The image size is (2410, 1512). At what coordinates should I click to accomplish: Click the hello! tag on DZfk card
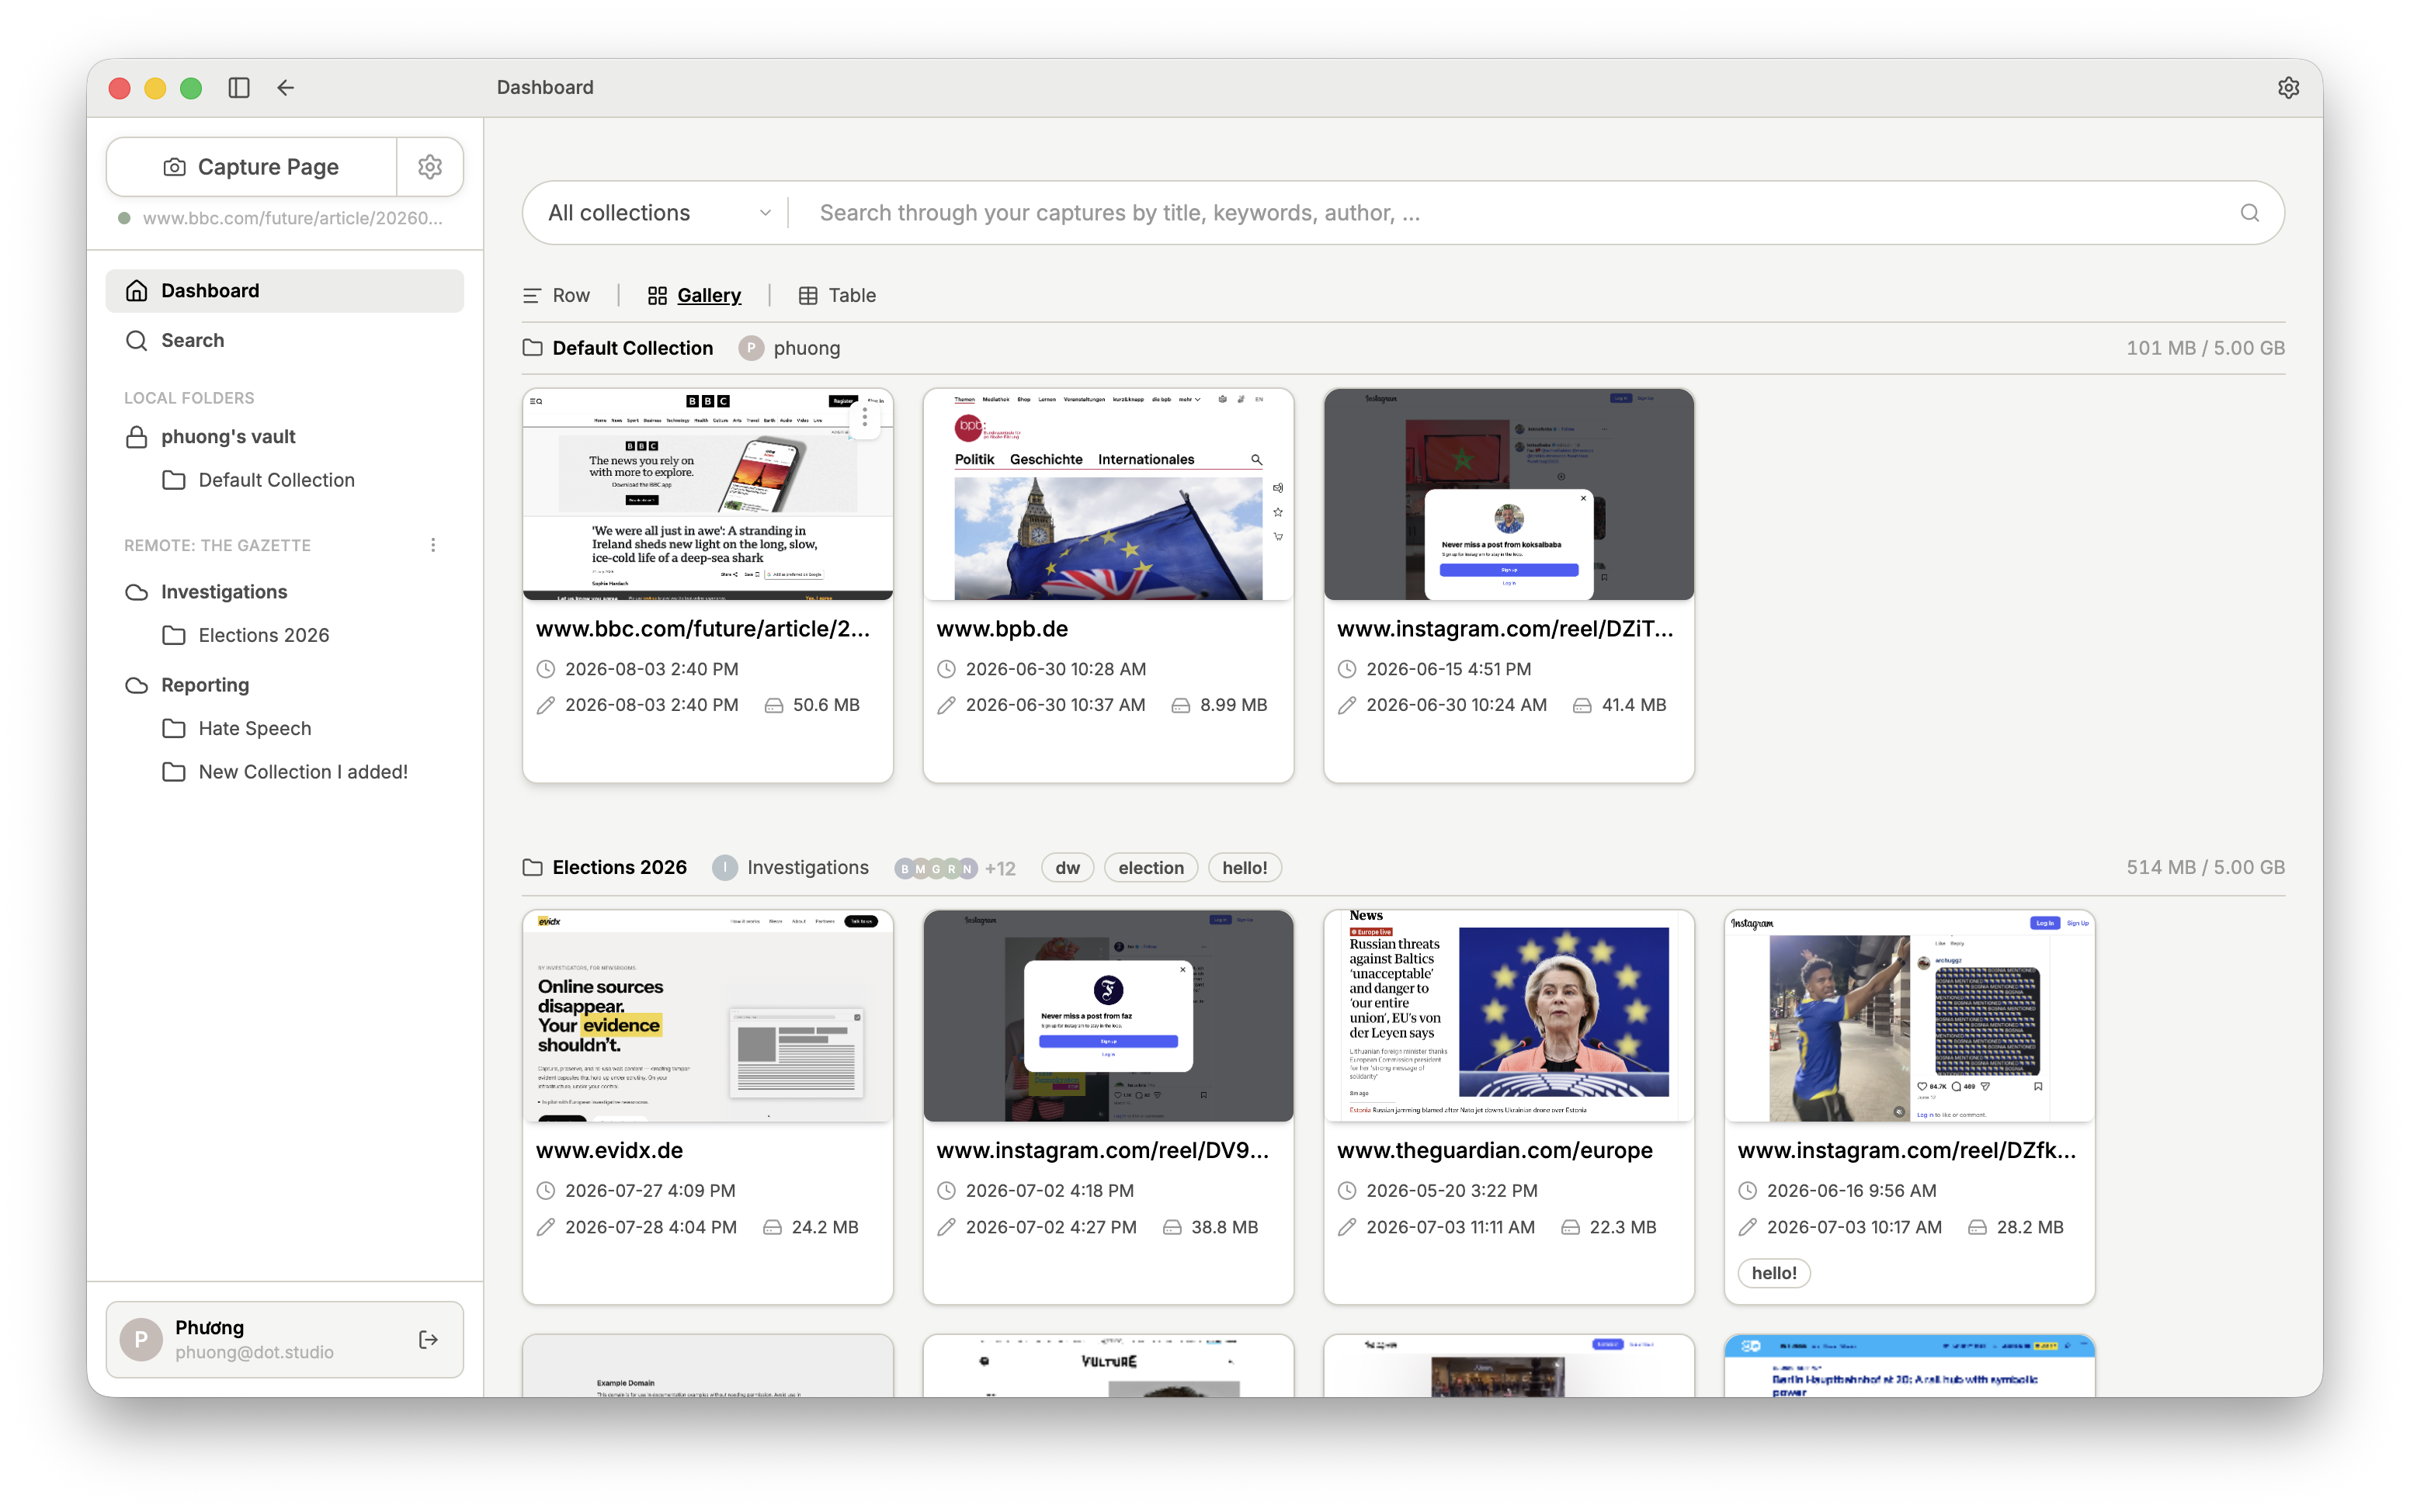[1774, 1273]
